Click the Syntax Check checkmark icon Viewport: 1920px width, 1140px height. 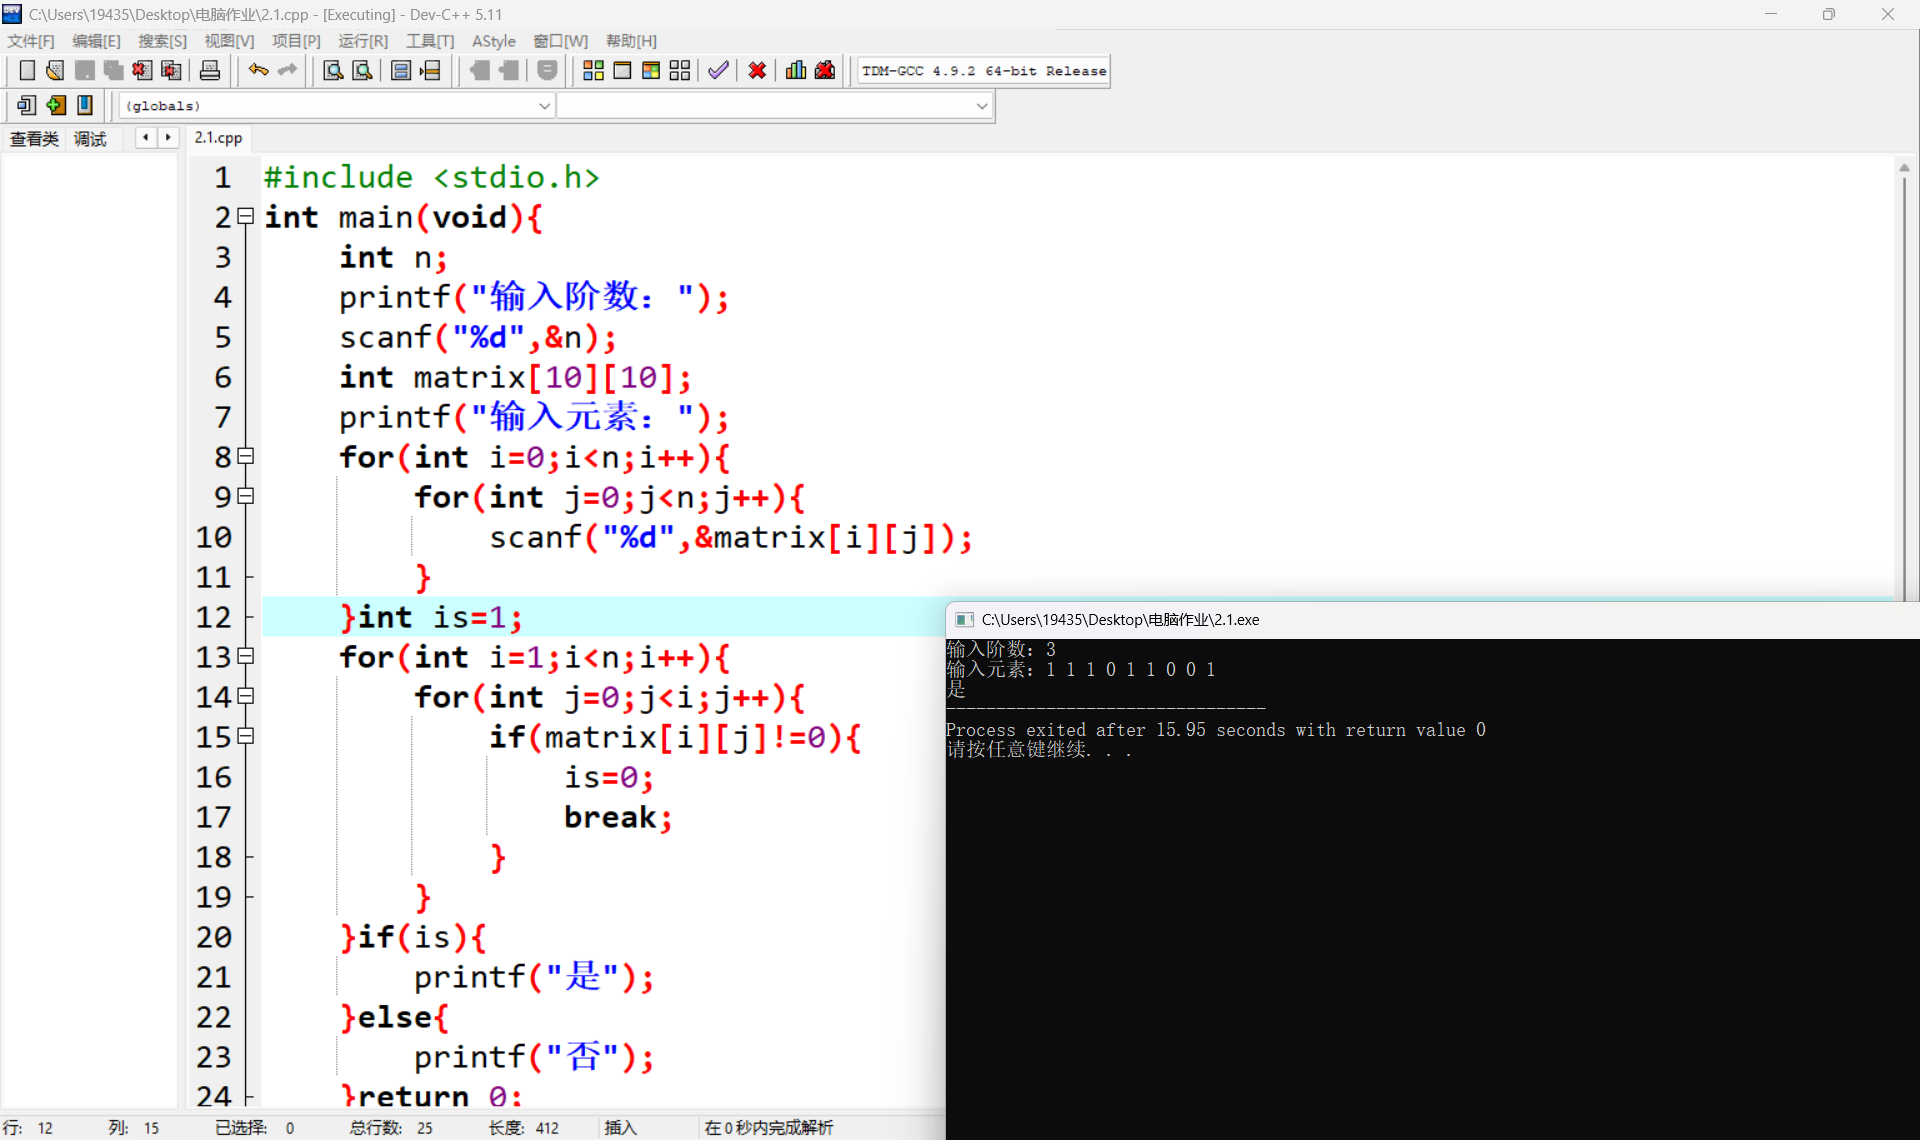717,70
